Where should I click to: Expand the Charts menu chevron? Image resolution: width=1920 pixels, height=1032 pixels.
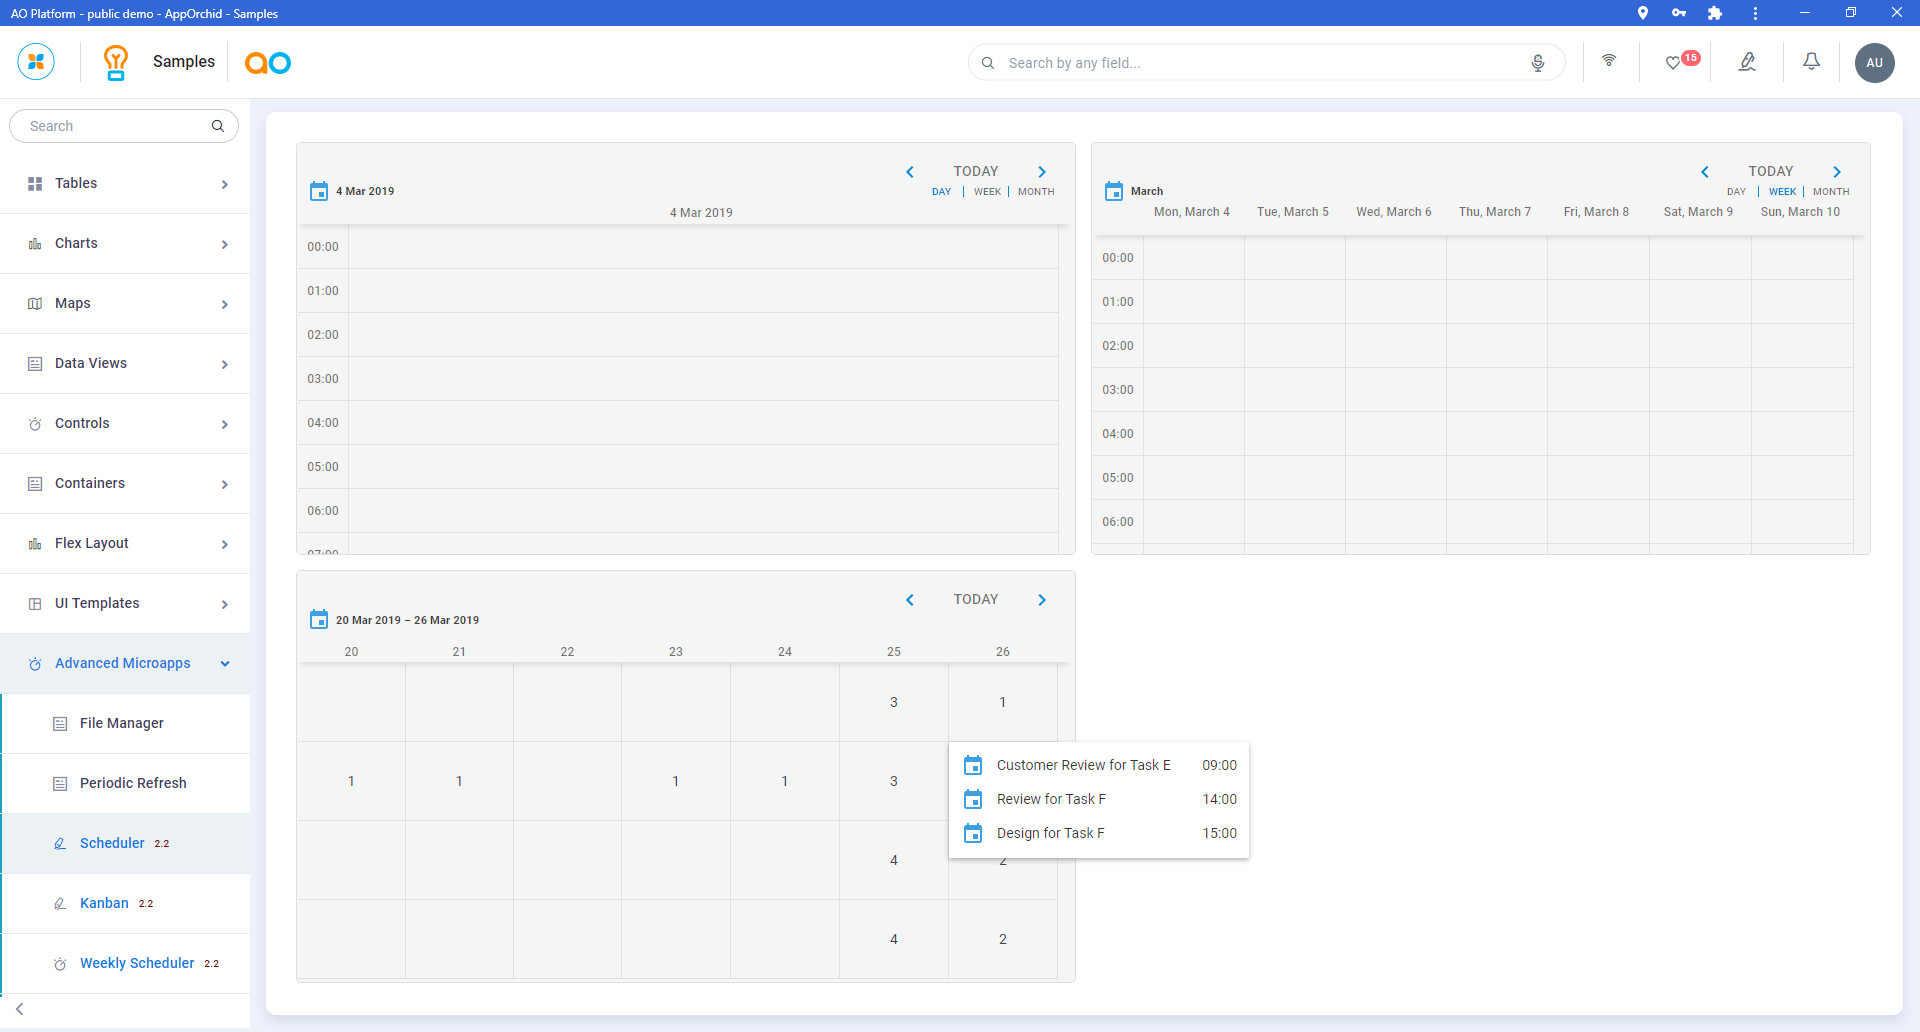224,244
